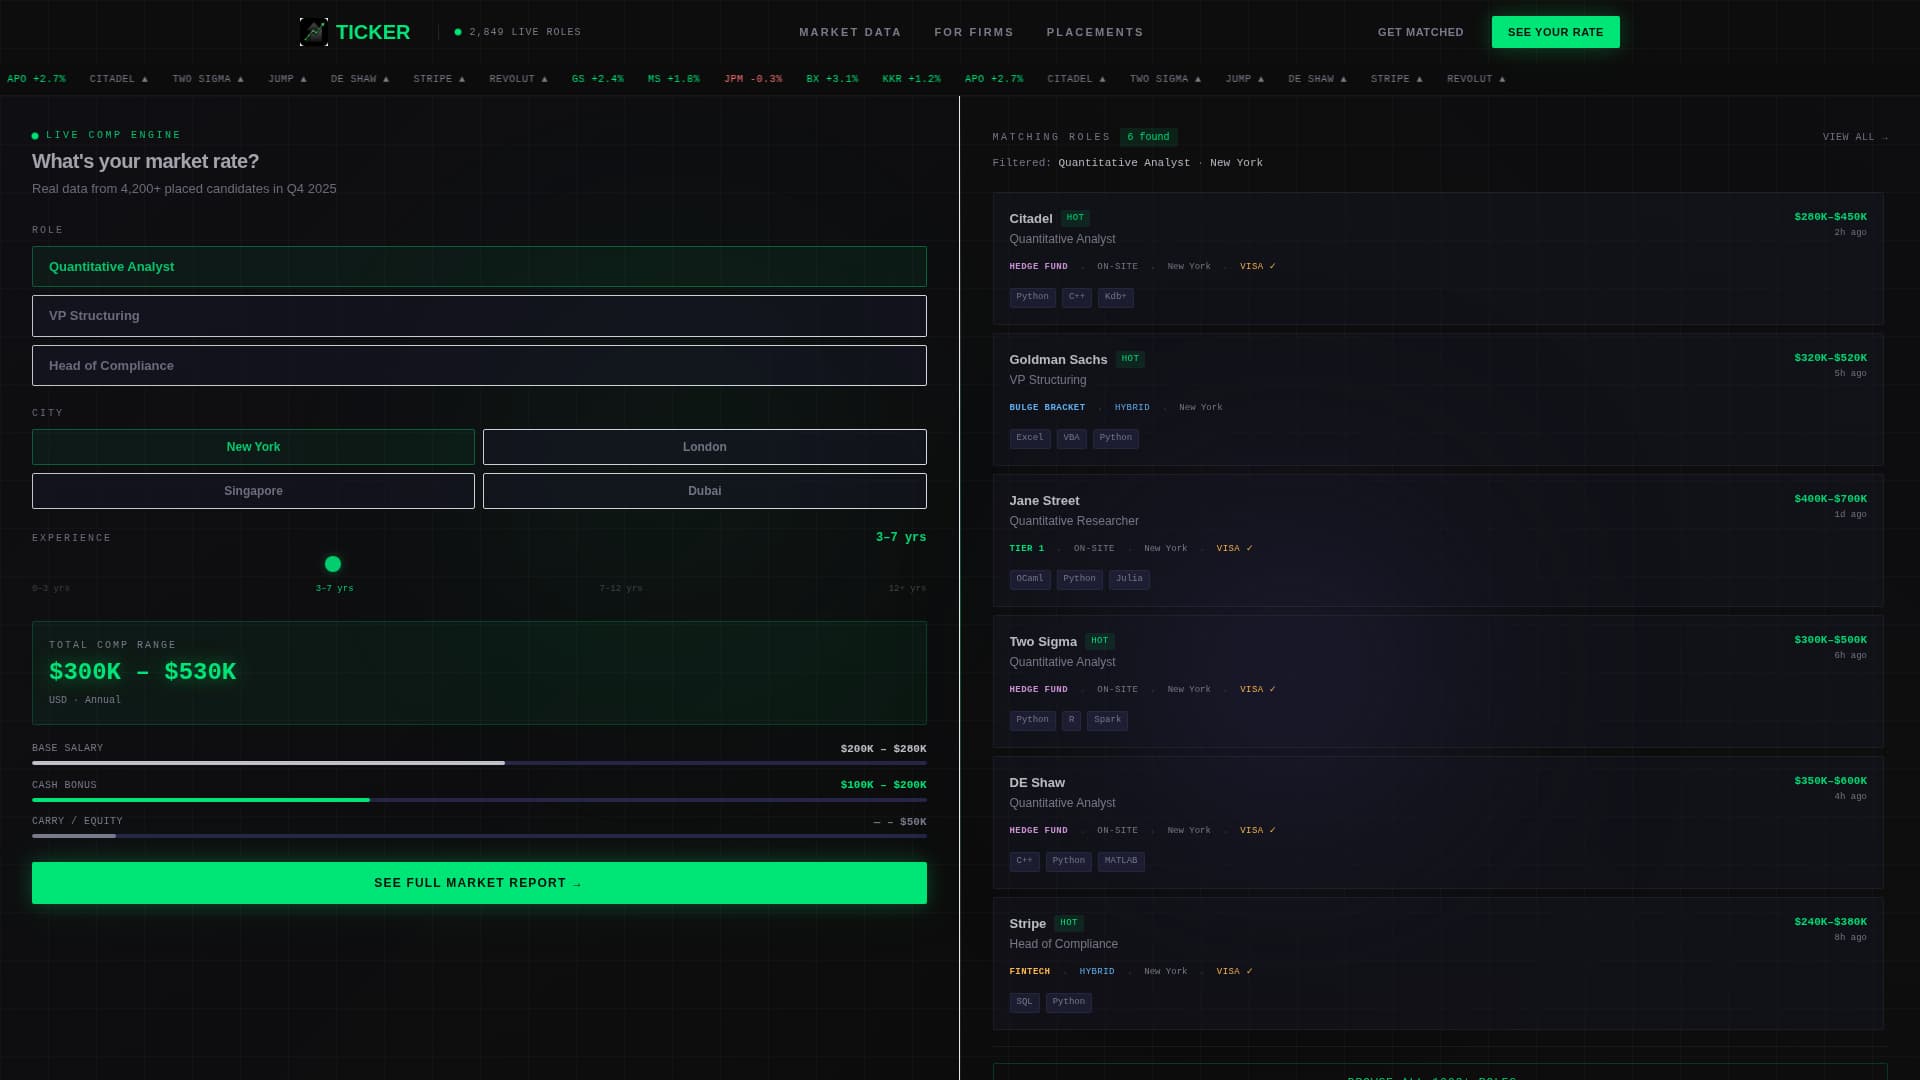Click the $100K – $200K cash bonus value
The height and width of the screenshot is (1080, 1920).
click(x=883, y=785)
